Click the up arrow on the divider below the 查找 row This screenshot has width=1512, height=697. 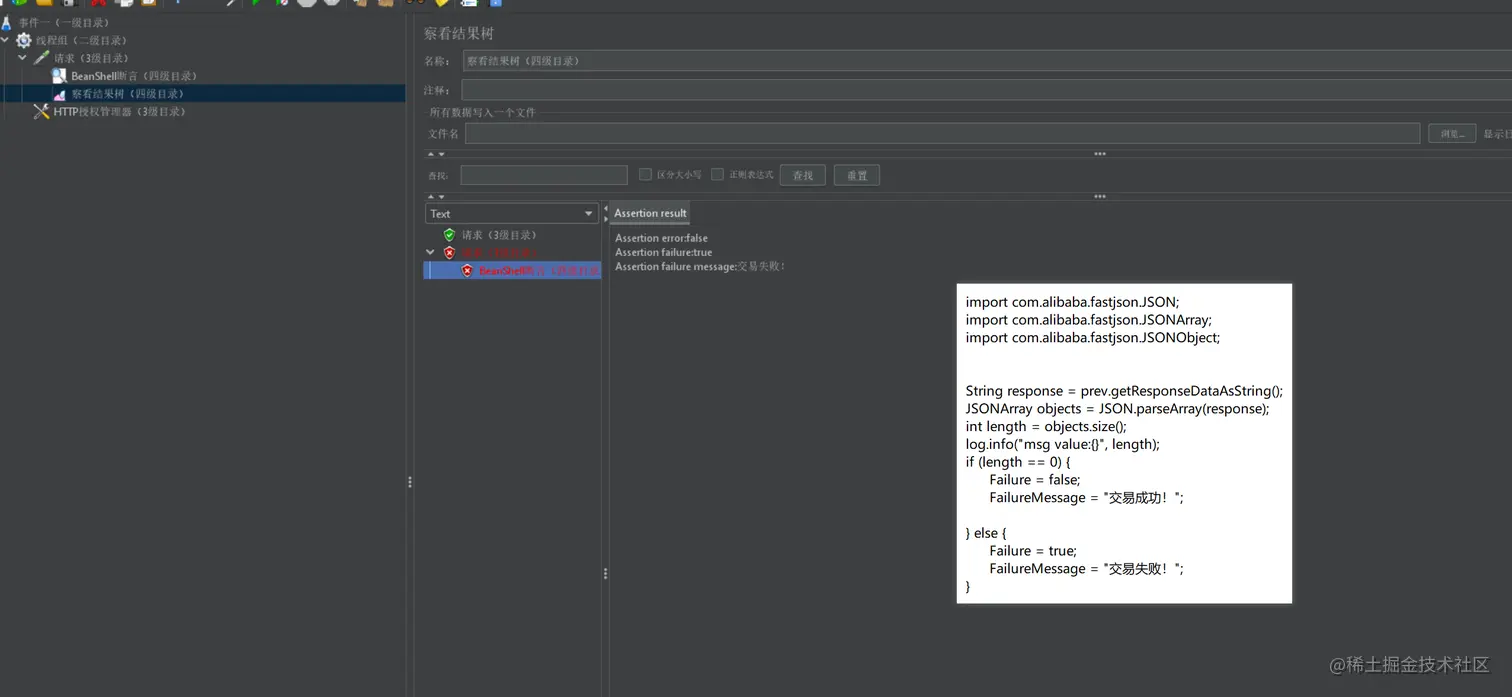coord(431,197)
